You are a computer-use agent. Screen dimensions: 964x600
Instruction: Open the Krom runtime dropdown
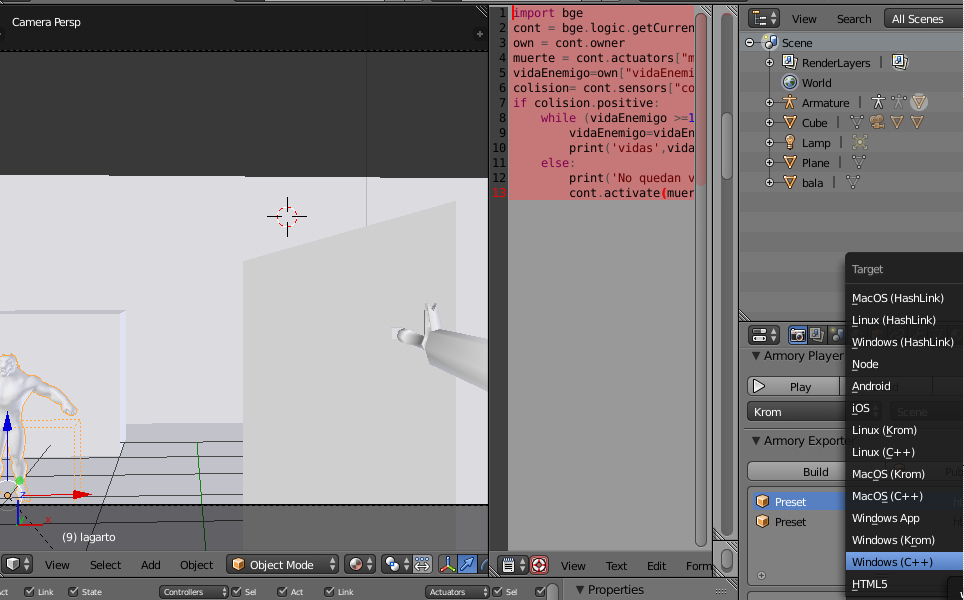tap(797, 411)
